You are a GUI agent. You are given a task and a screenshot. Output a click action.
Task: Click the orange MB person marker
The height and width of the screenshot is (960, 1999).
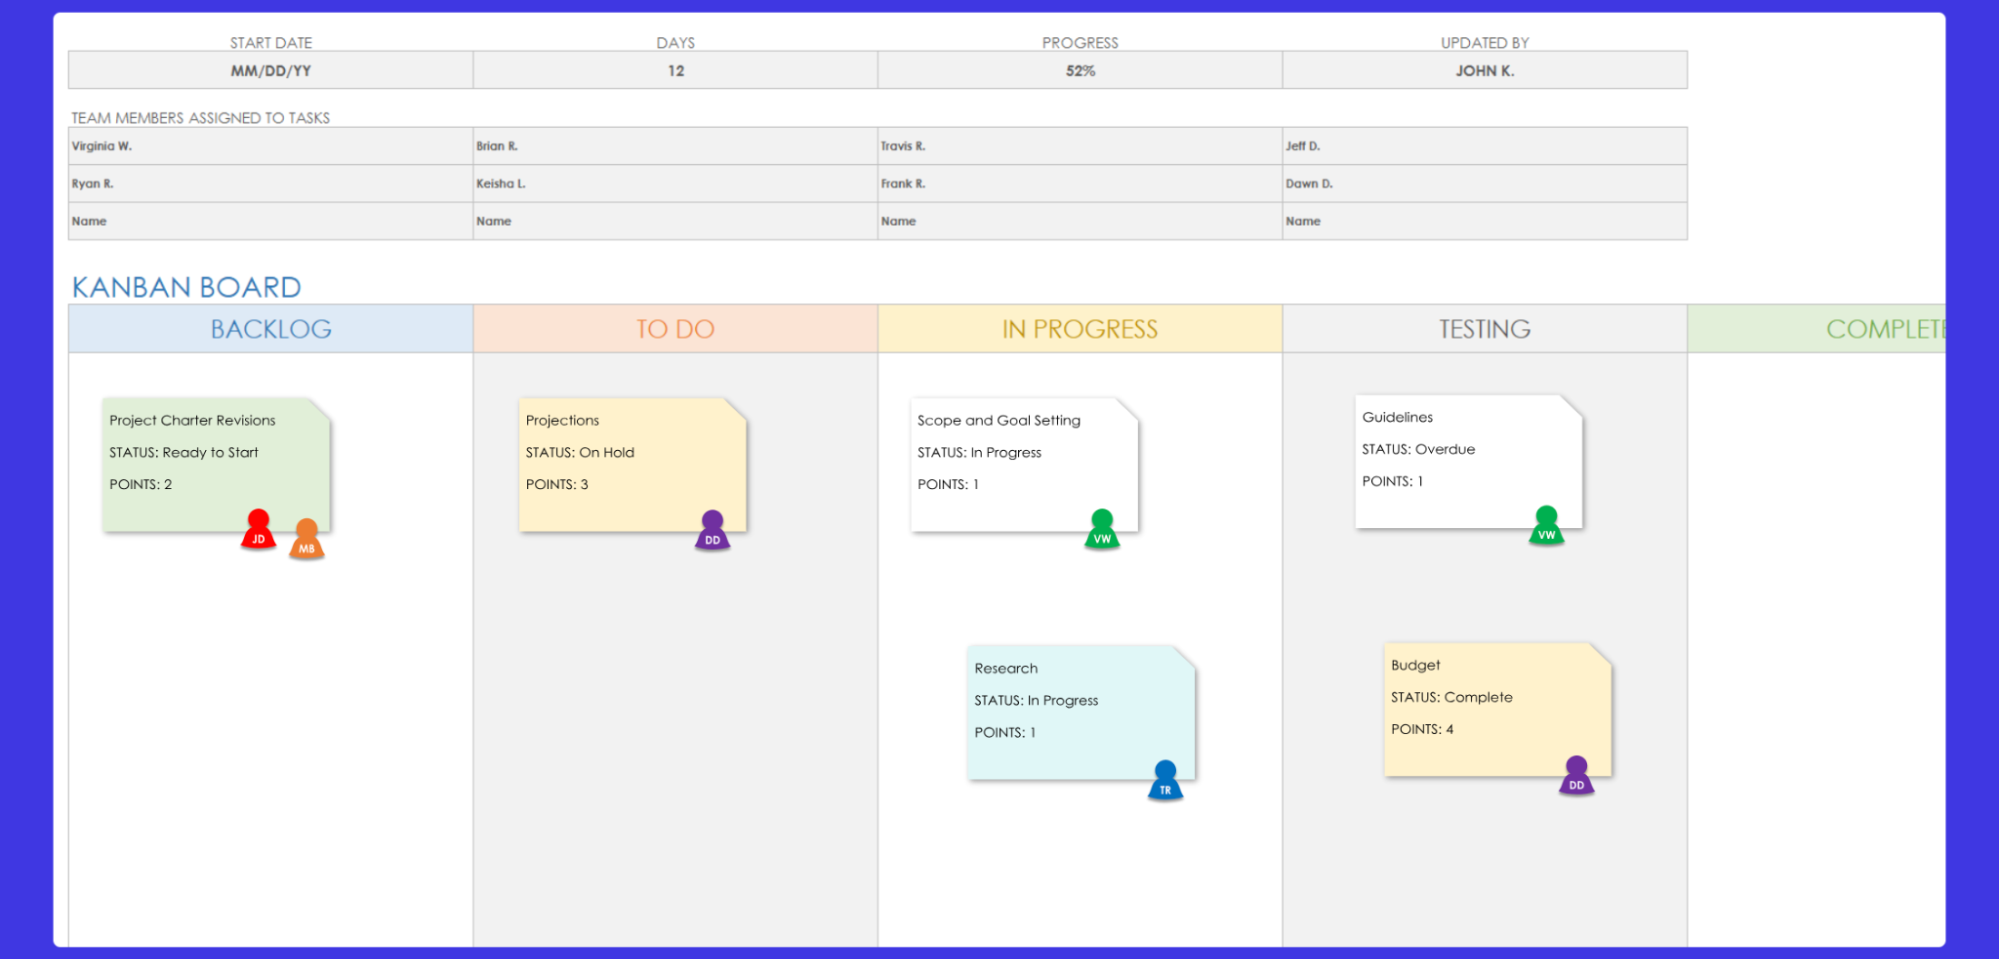click(x=307, y=539)
